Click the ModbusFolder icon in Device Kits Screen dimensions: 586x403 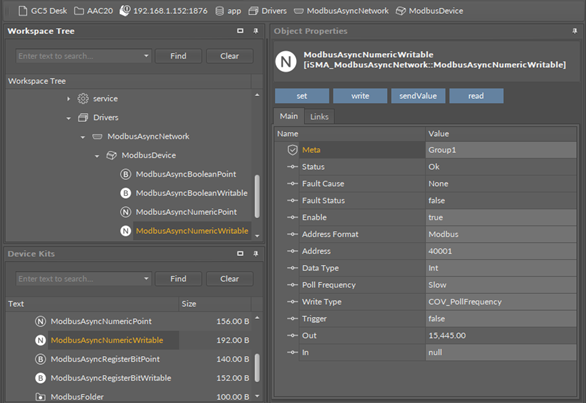[x=40, y=397]
